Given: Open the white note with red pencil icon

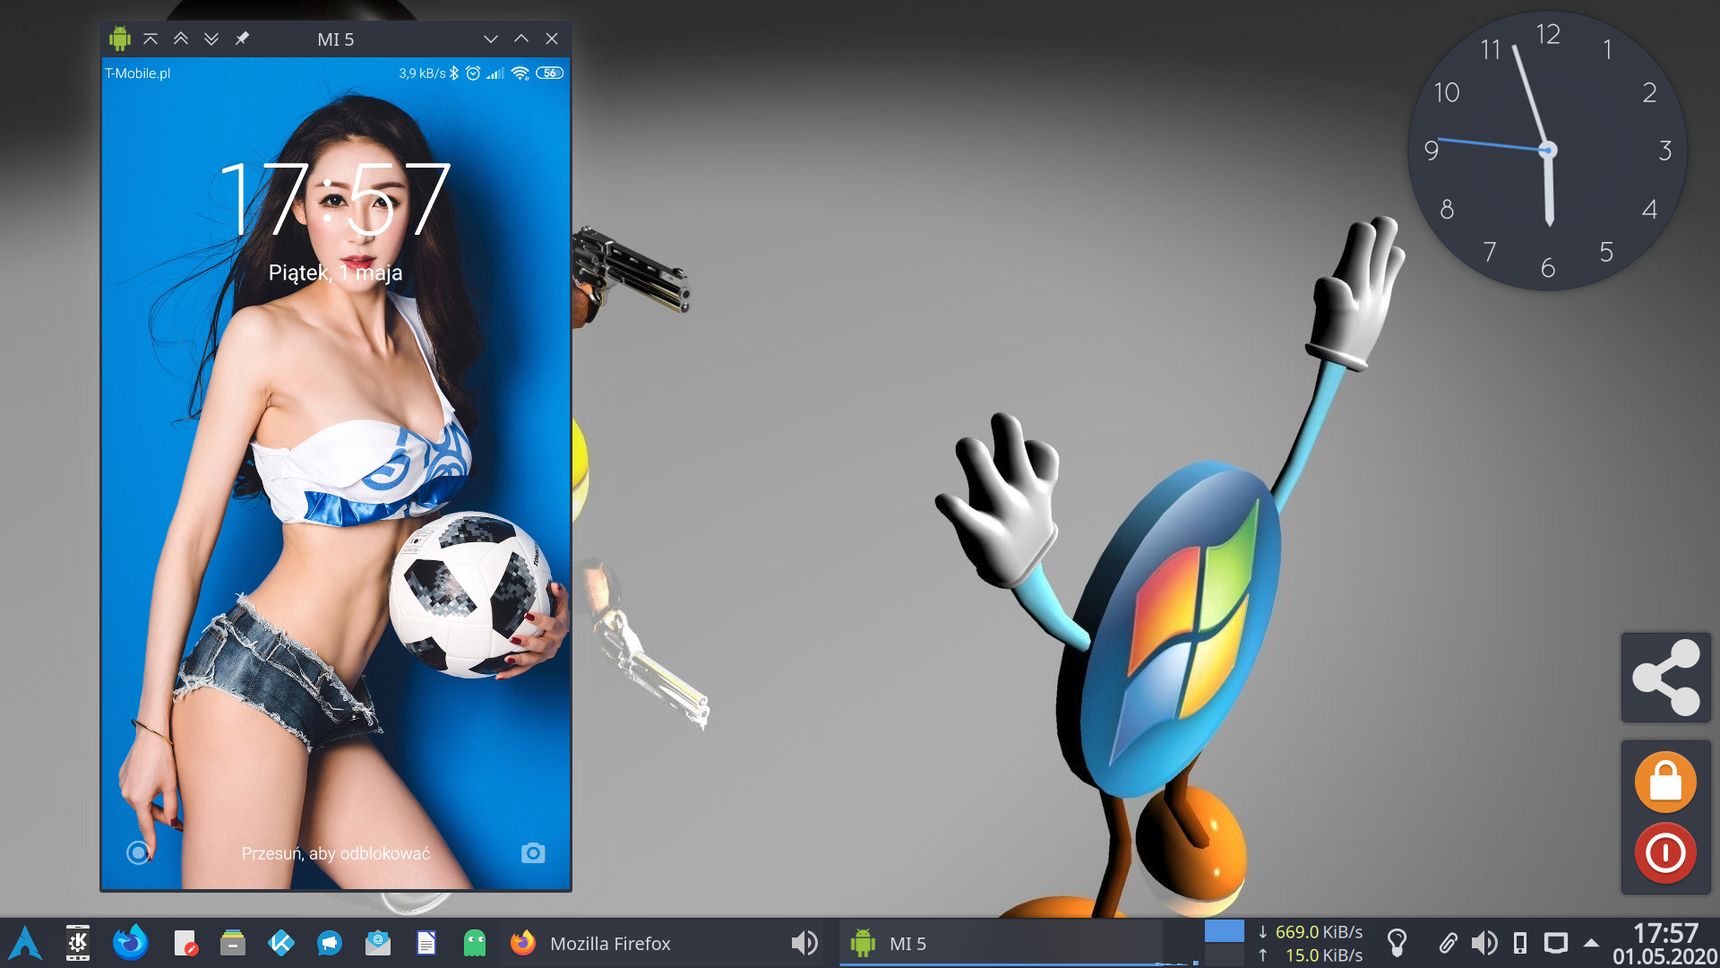Looking at the screenshot, I should tap(185, 943).
